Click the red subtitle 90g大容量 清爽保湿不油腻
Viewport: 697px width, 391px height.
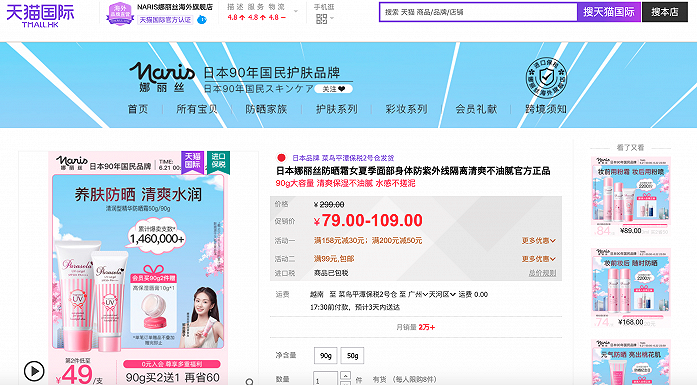point(345,183)
